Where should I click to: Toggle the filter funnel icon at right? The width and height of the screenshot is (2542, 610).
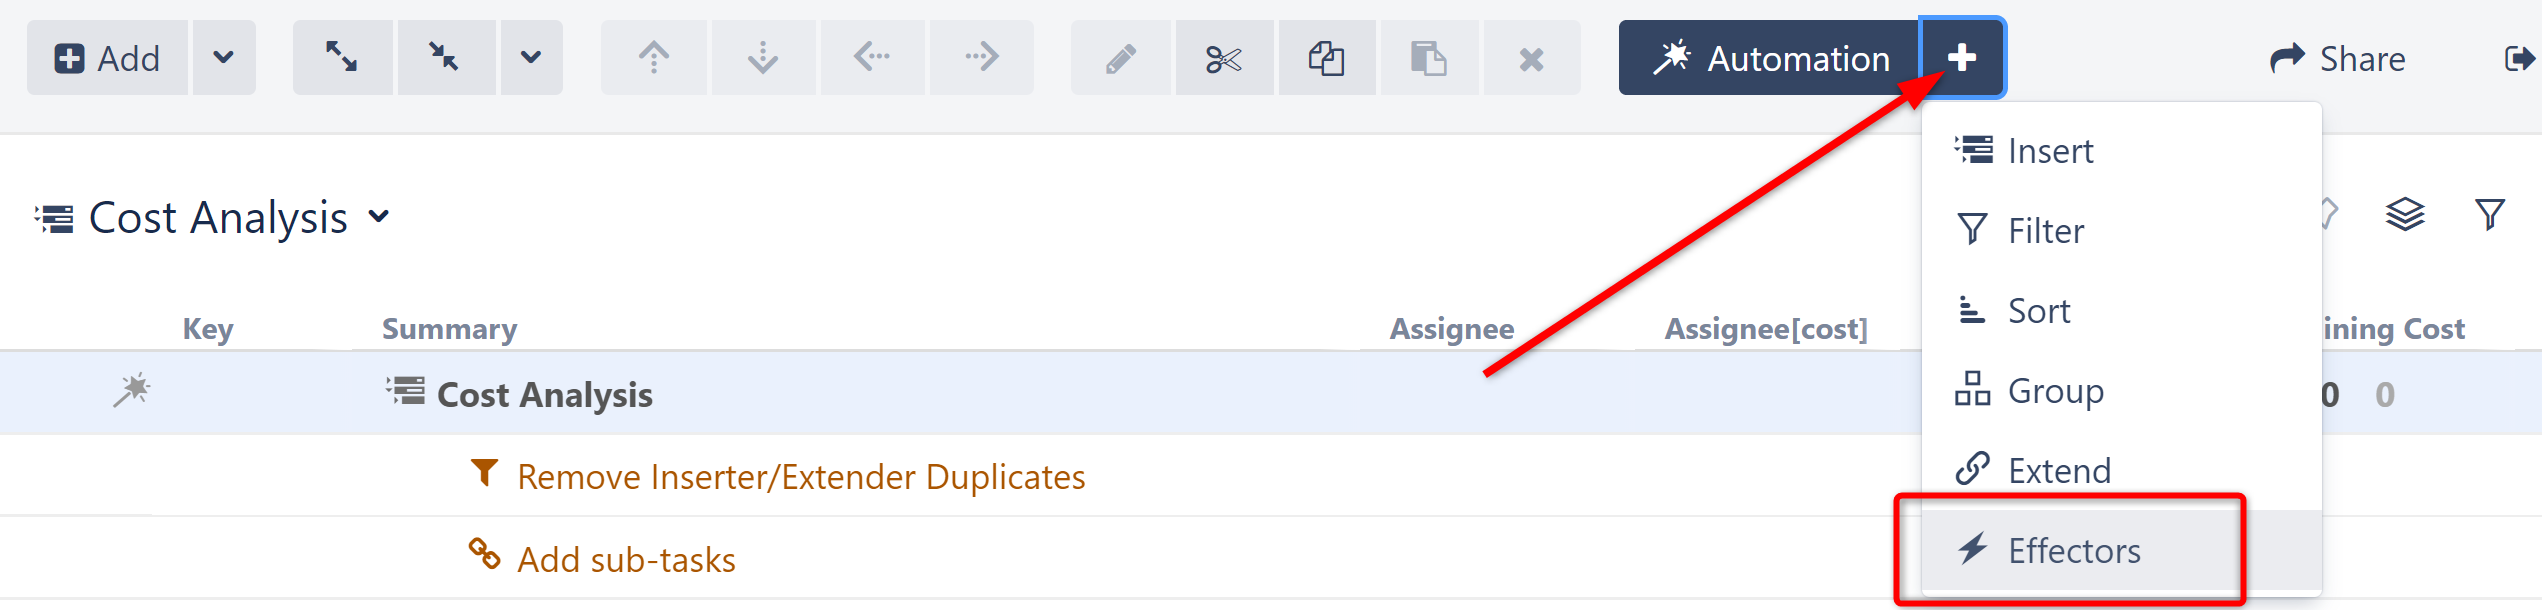(2490, 214)
